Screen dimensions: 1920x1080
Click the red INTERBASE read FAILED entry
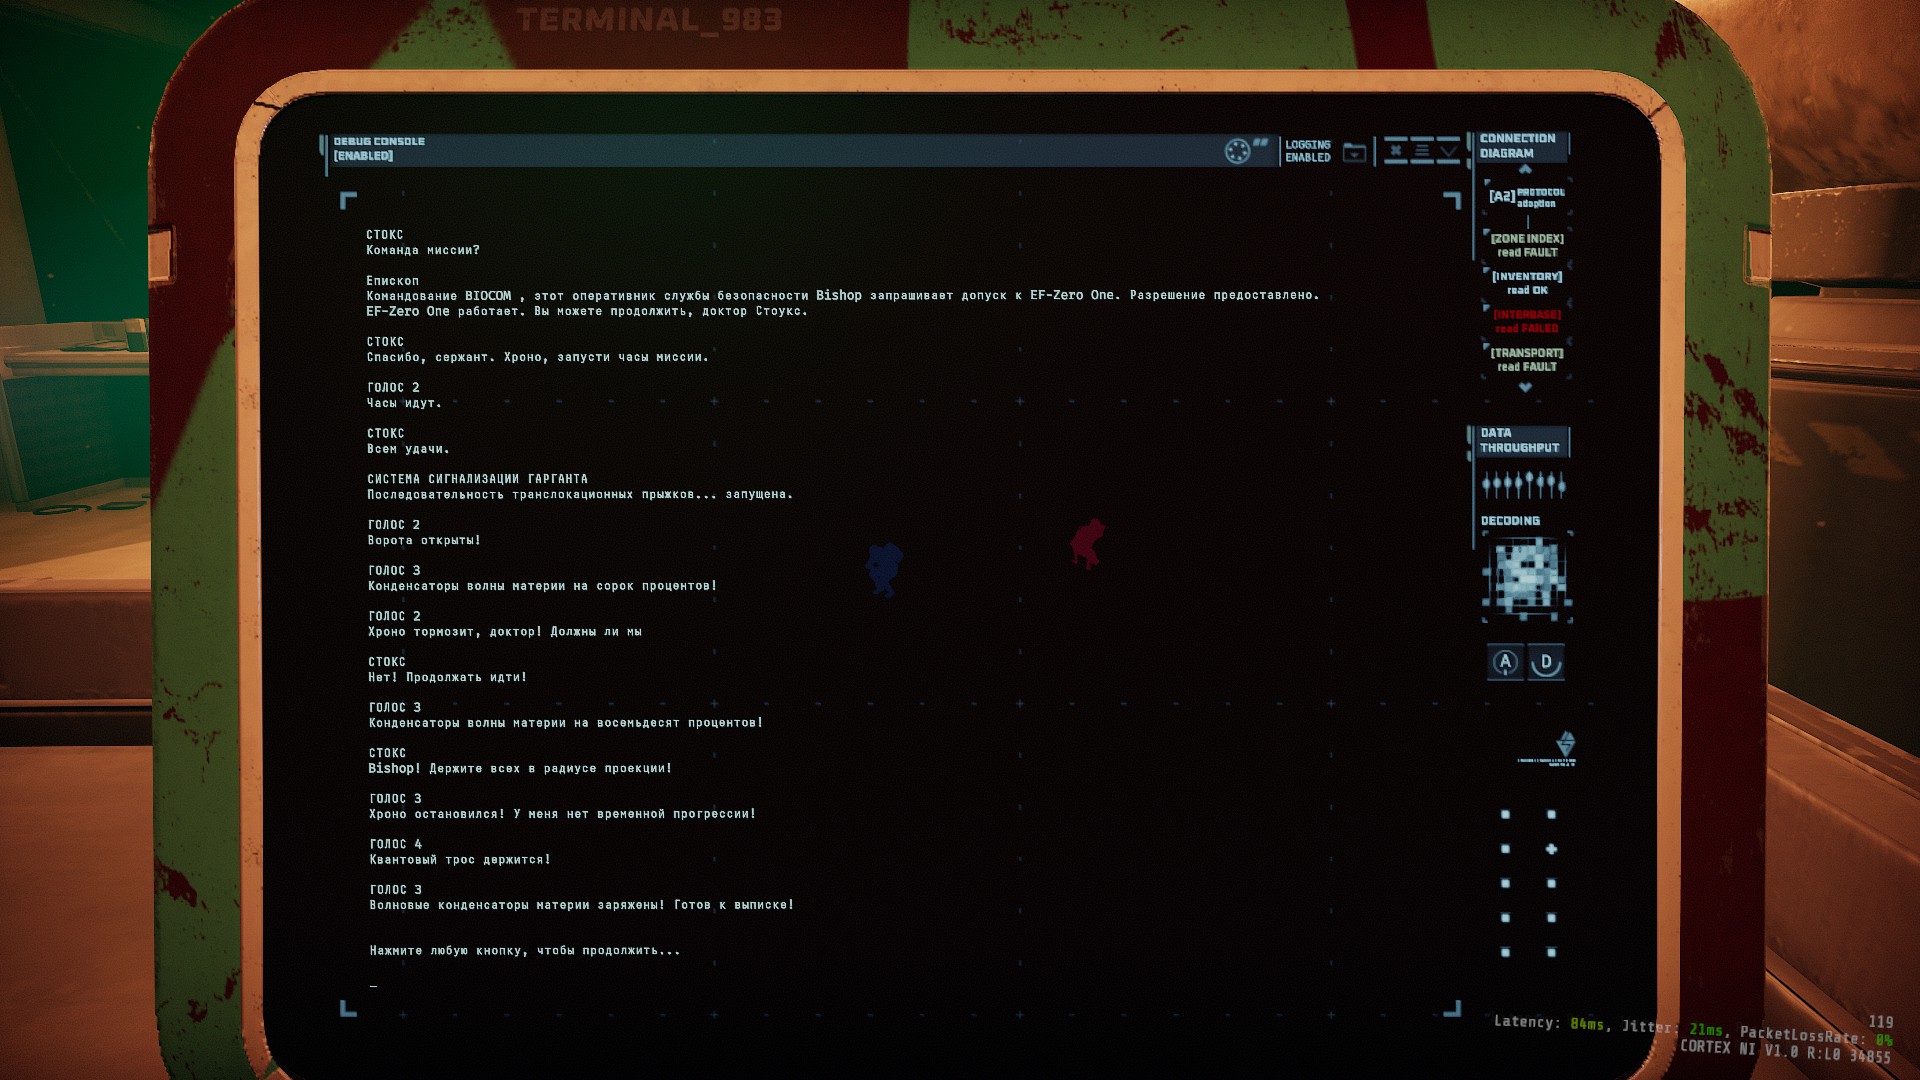point(1527,322)
